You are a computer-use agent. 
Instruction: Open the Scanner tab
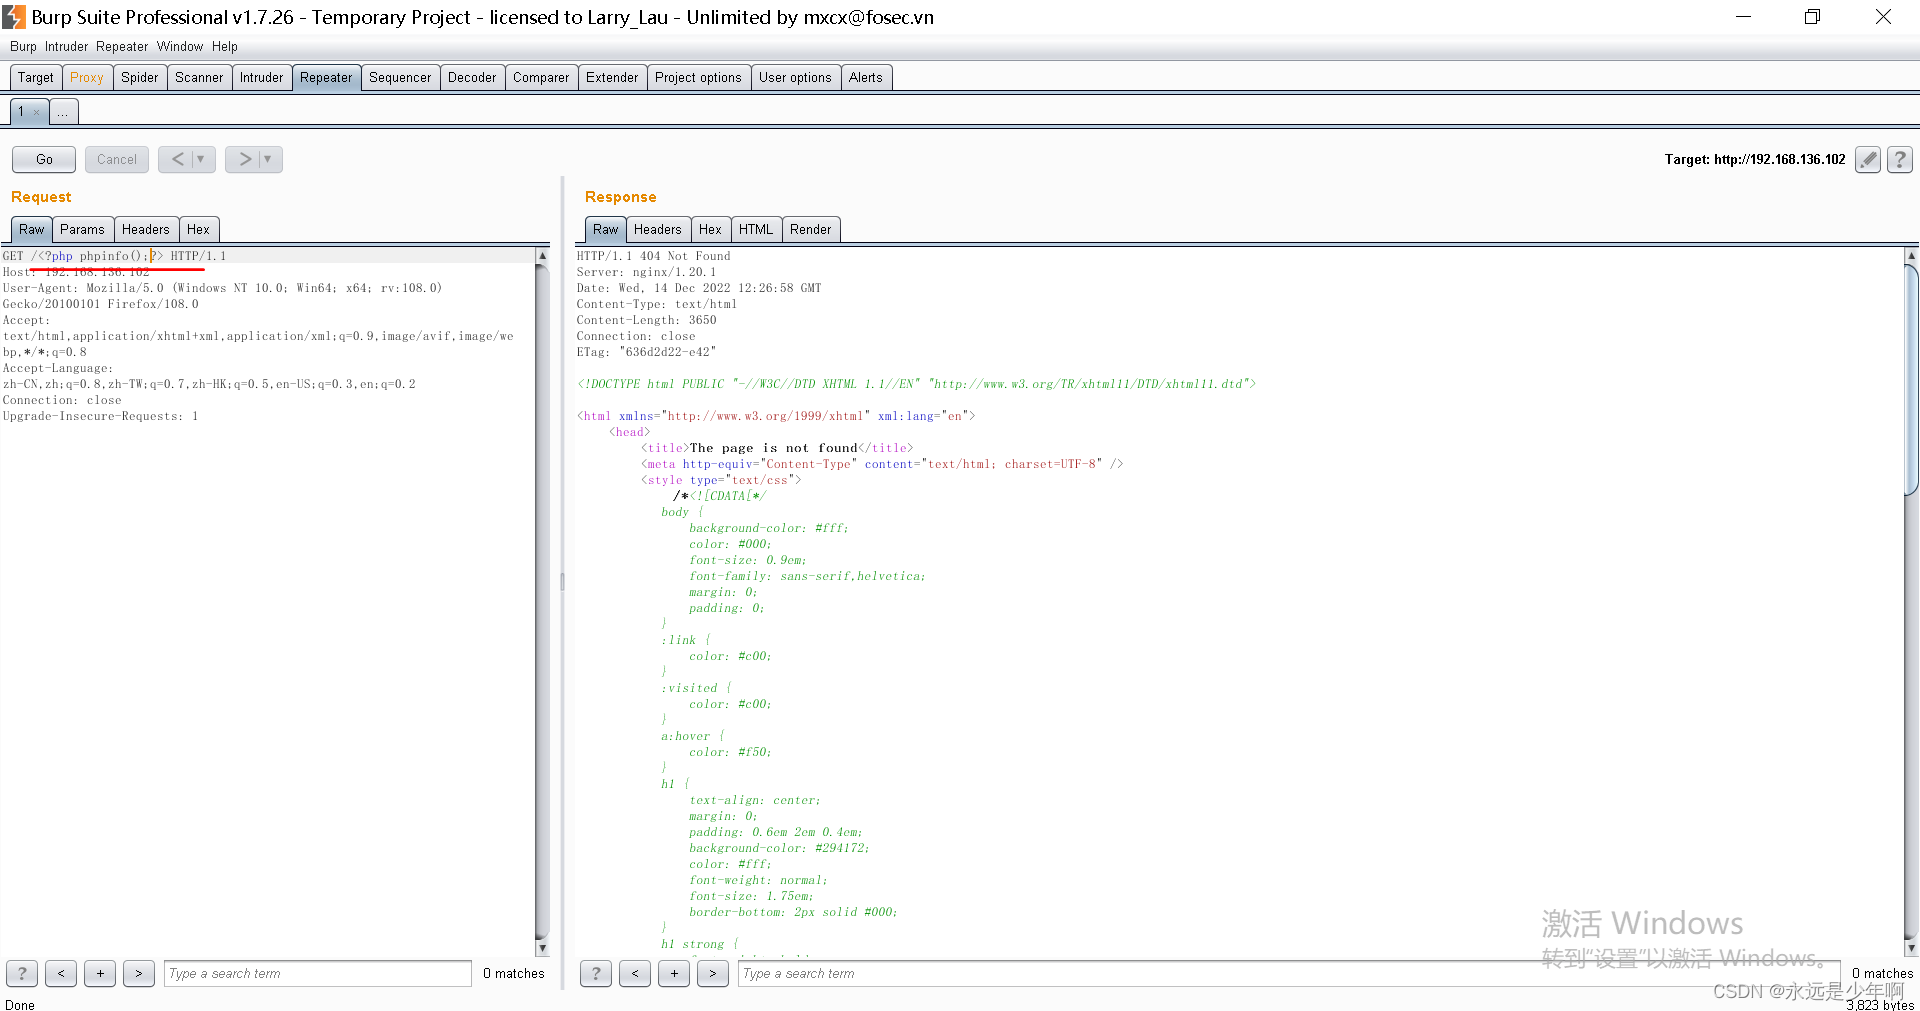[x=199, y=77]
